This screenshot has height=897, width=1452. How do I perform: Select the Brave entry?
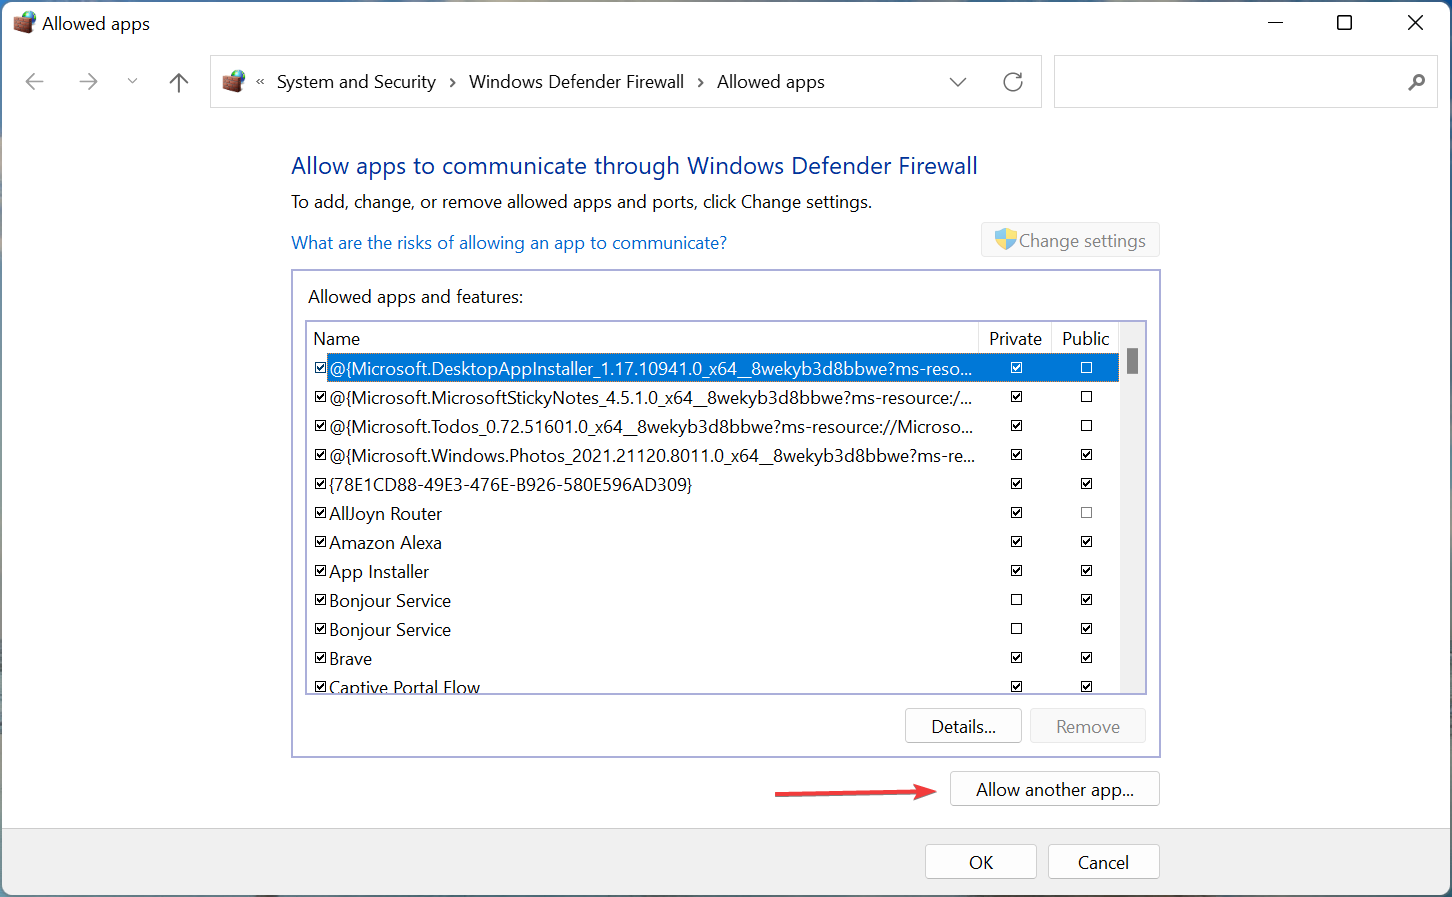[350, 659]
